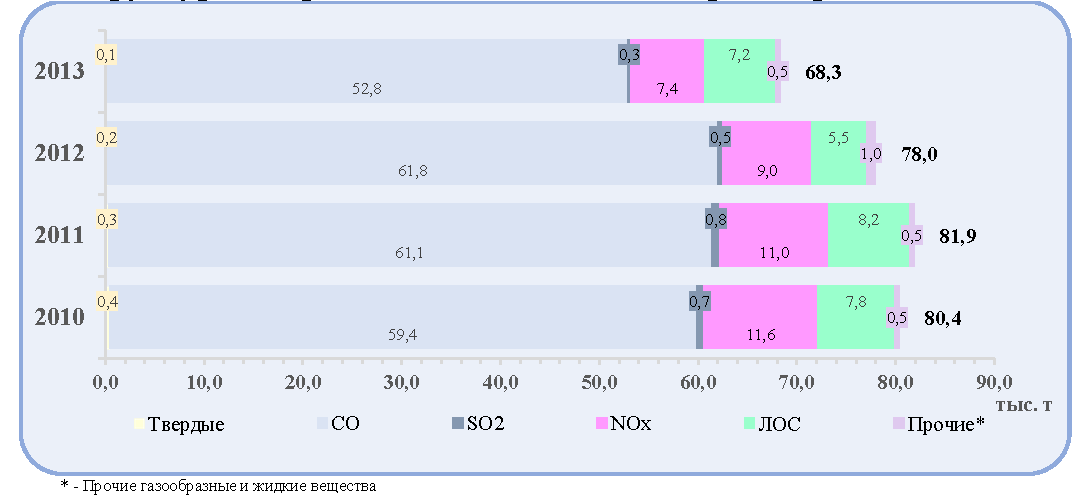Click the 2010 total label 80,4
Viewport: 1075px width, 504px height.
[942, 319]
